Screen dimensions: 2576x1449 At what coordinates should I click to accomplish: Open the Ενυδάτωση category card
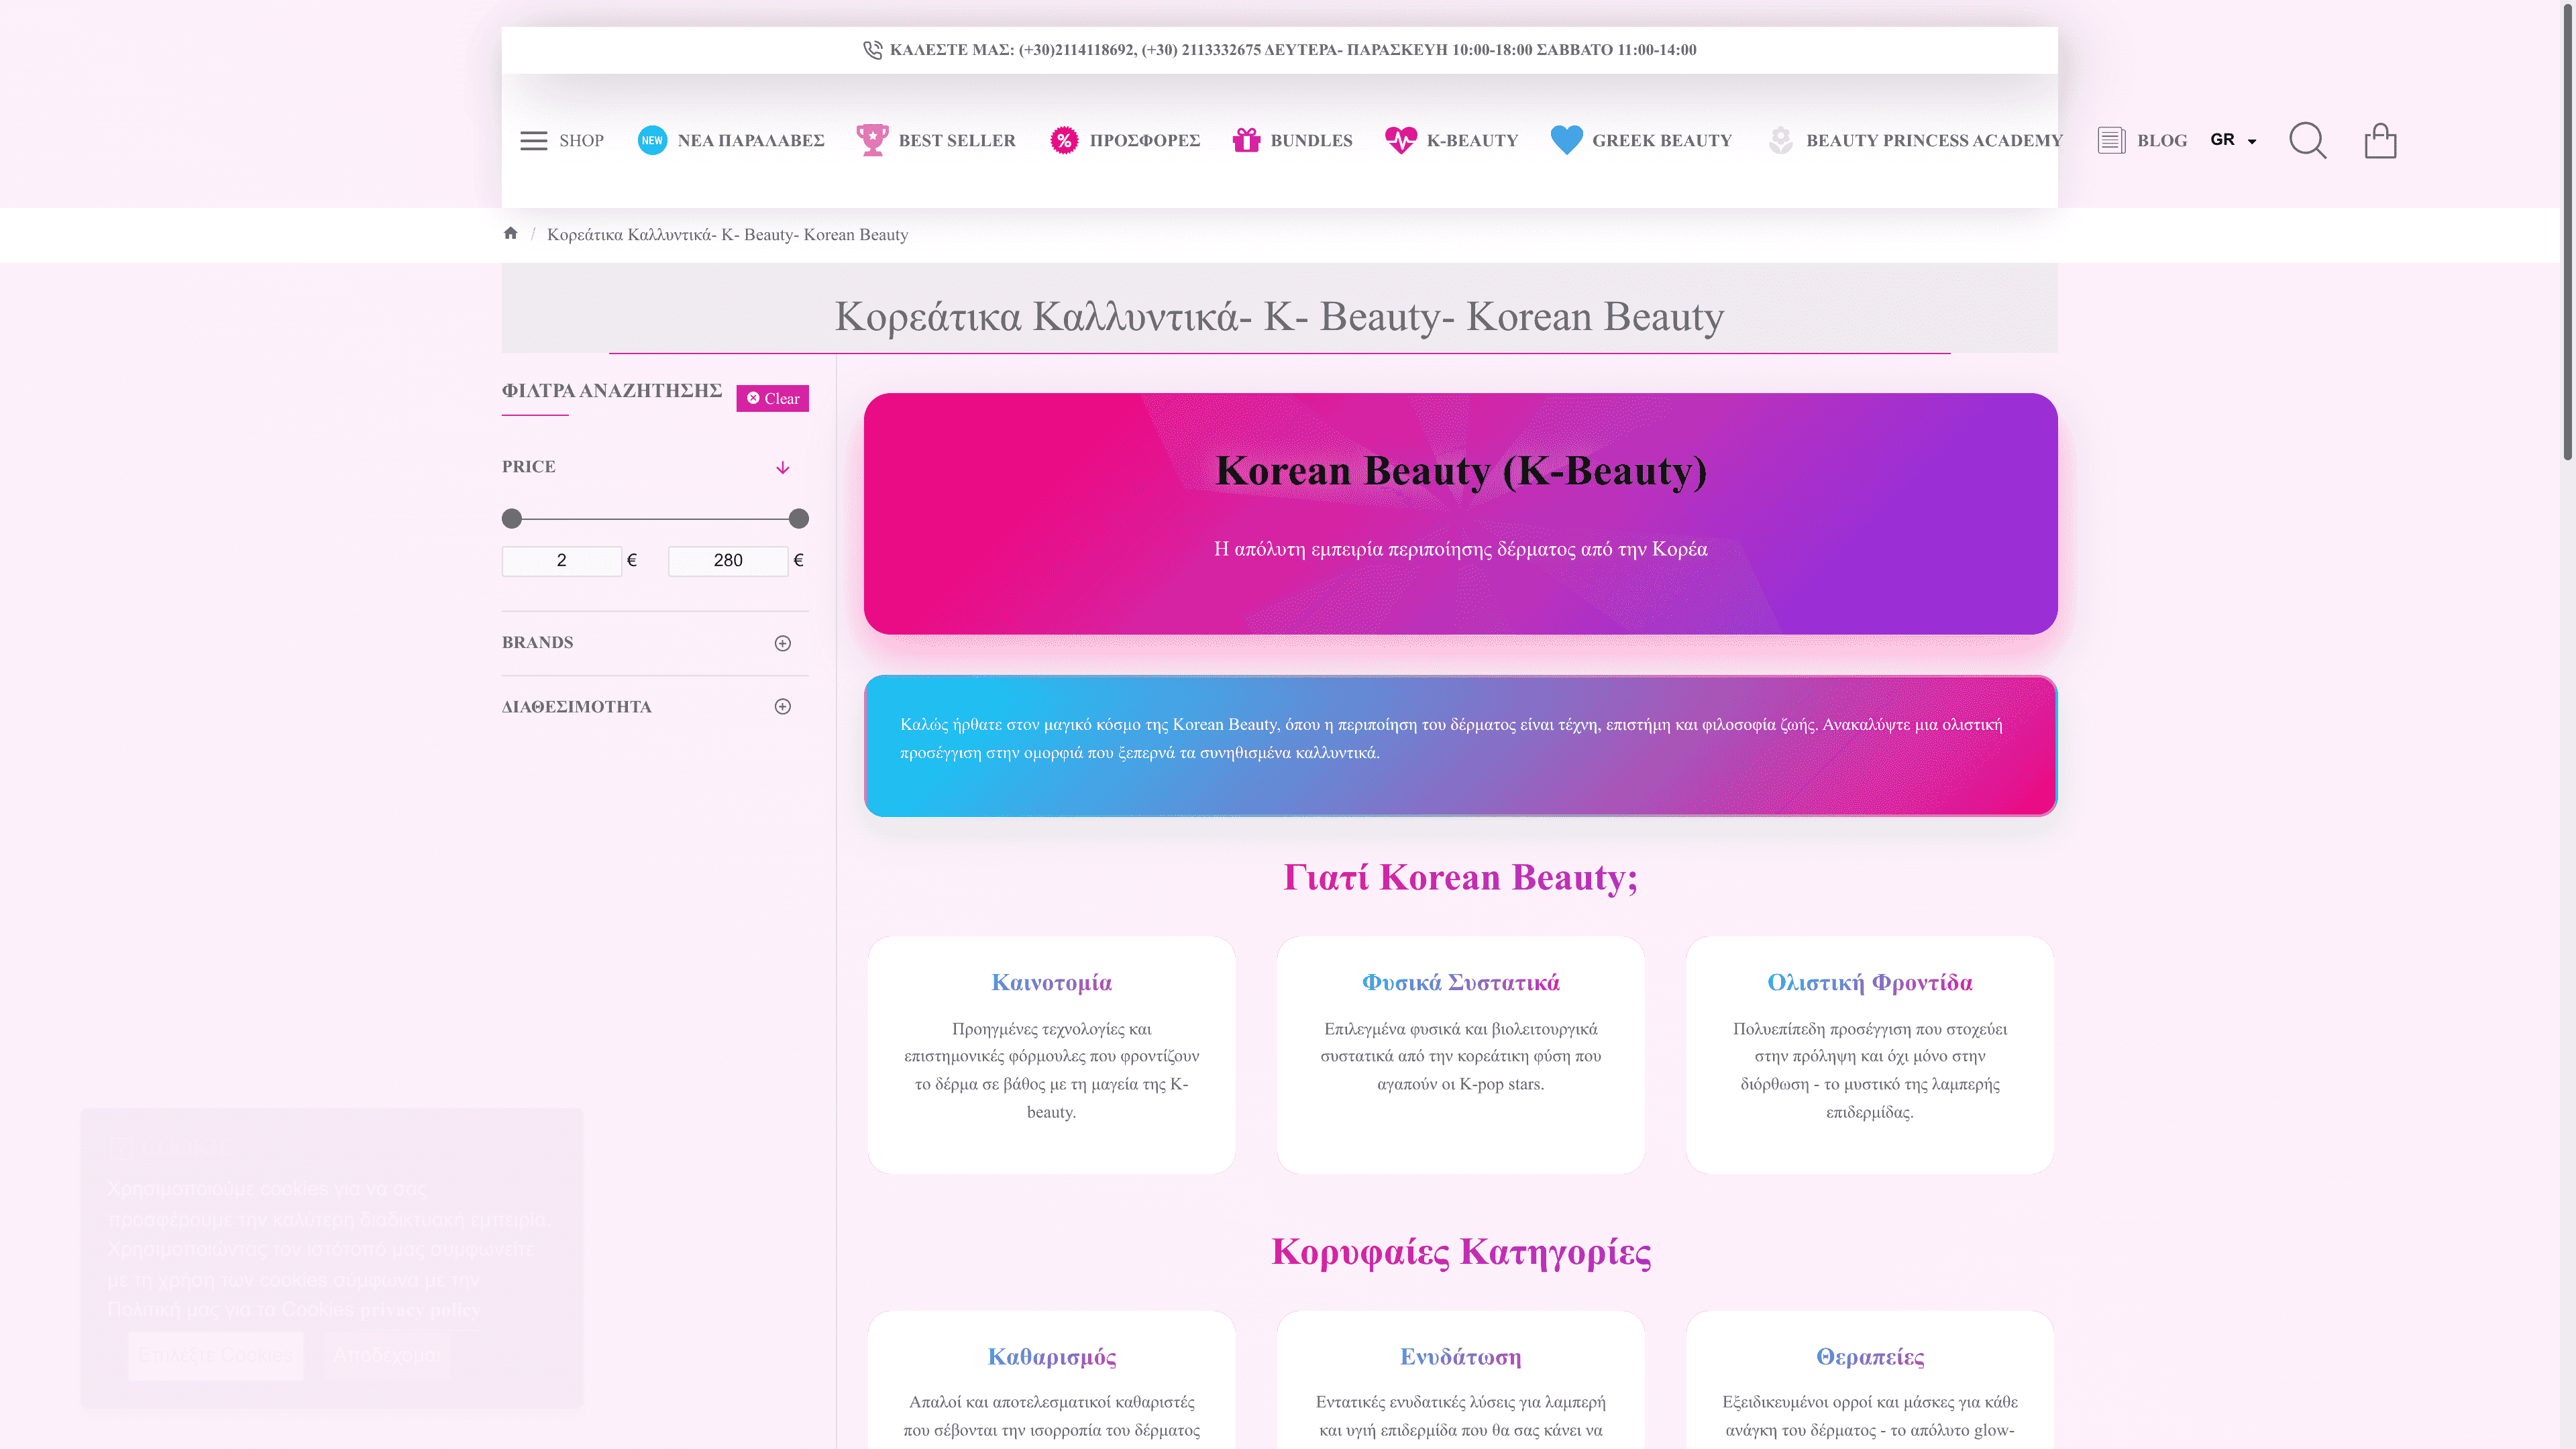coord(1460,1380)
